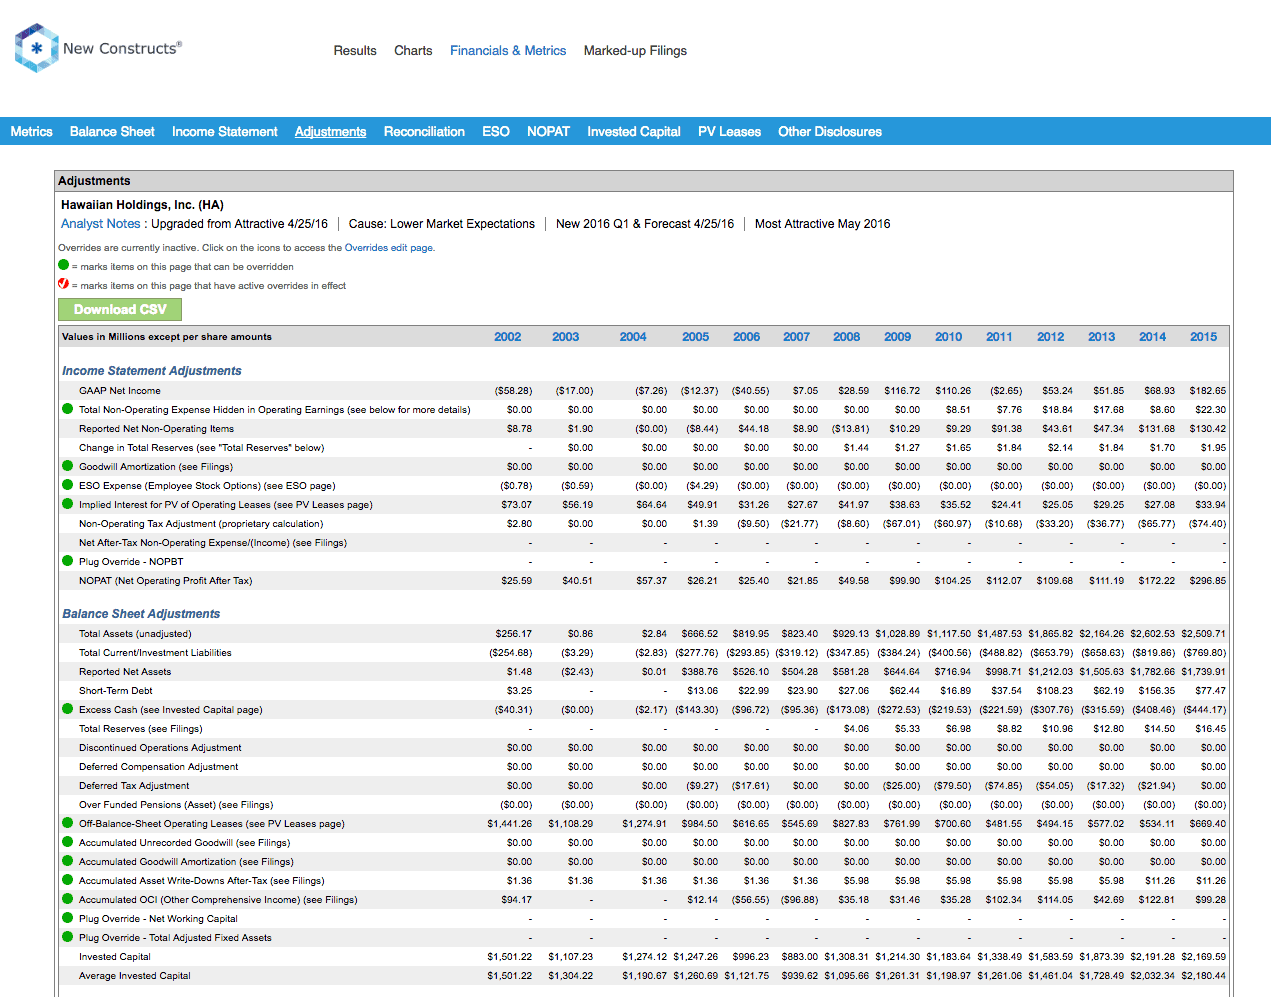Switch to the Reconciliation tab
Screen dimensions: 1271x997
click(x=424, y=132)
